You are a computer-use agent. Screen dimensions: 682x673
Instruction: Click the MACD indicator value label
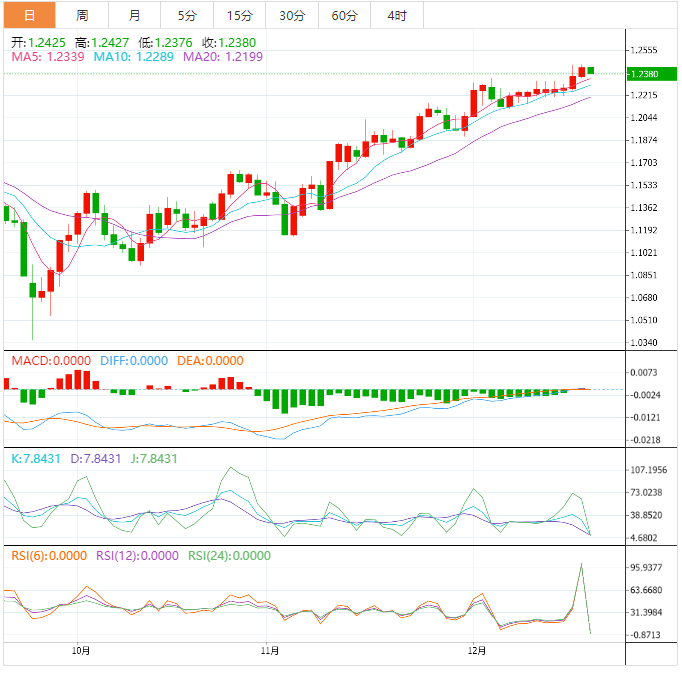coord(50,361)
